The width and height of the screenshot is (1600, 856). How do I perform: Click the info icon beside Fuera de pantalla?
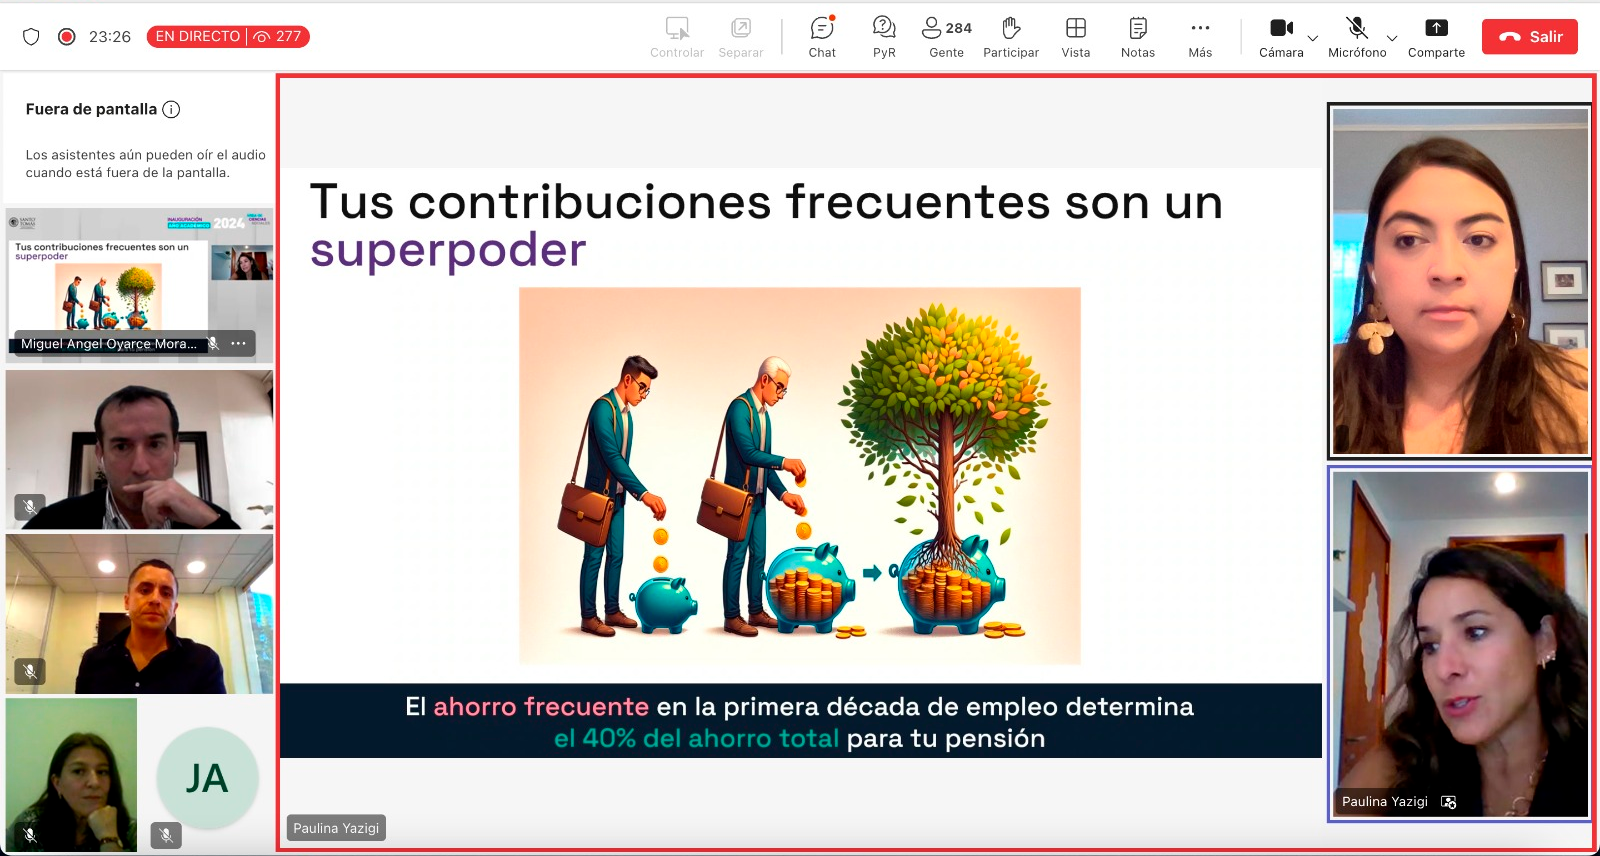171,110
